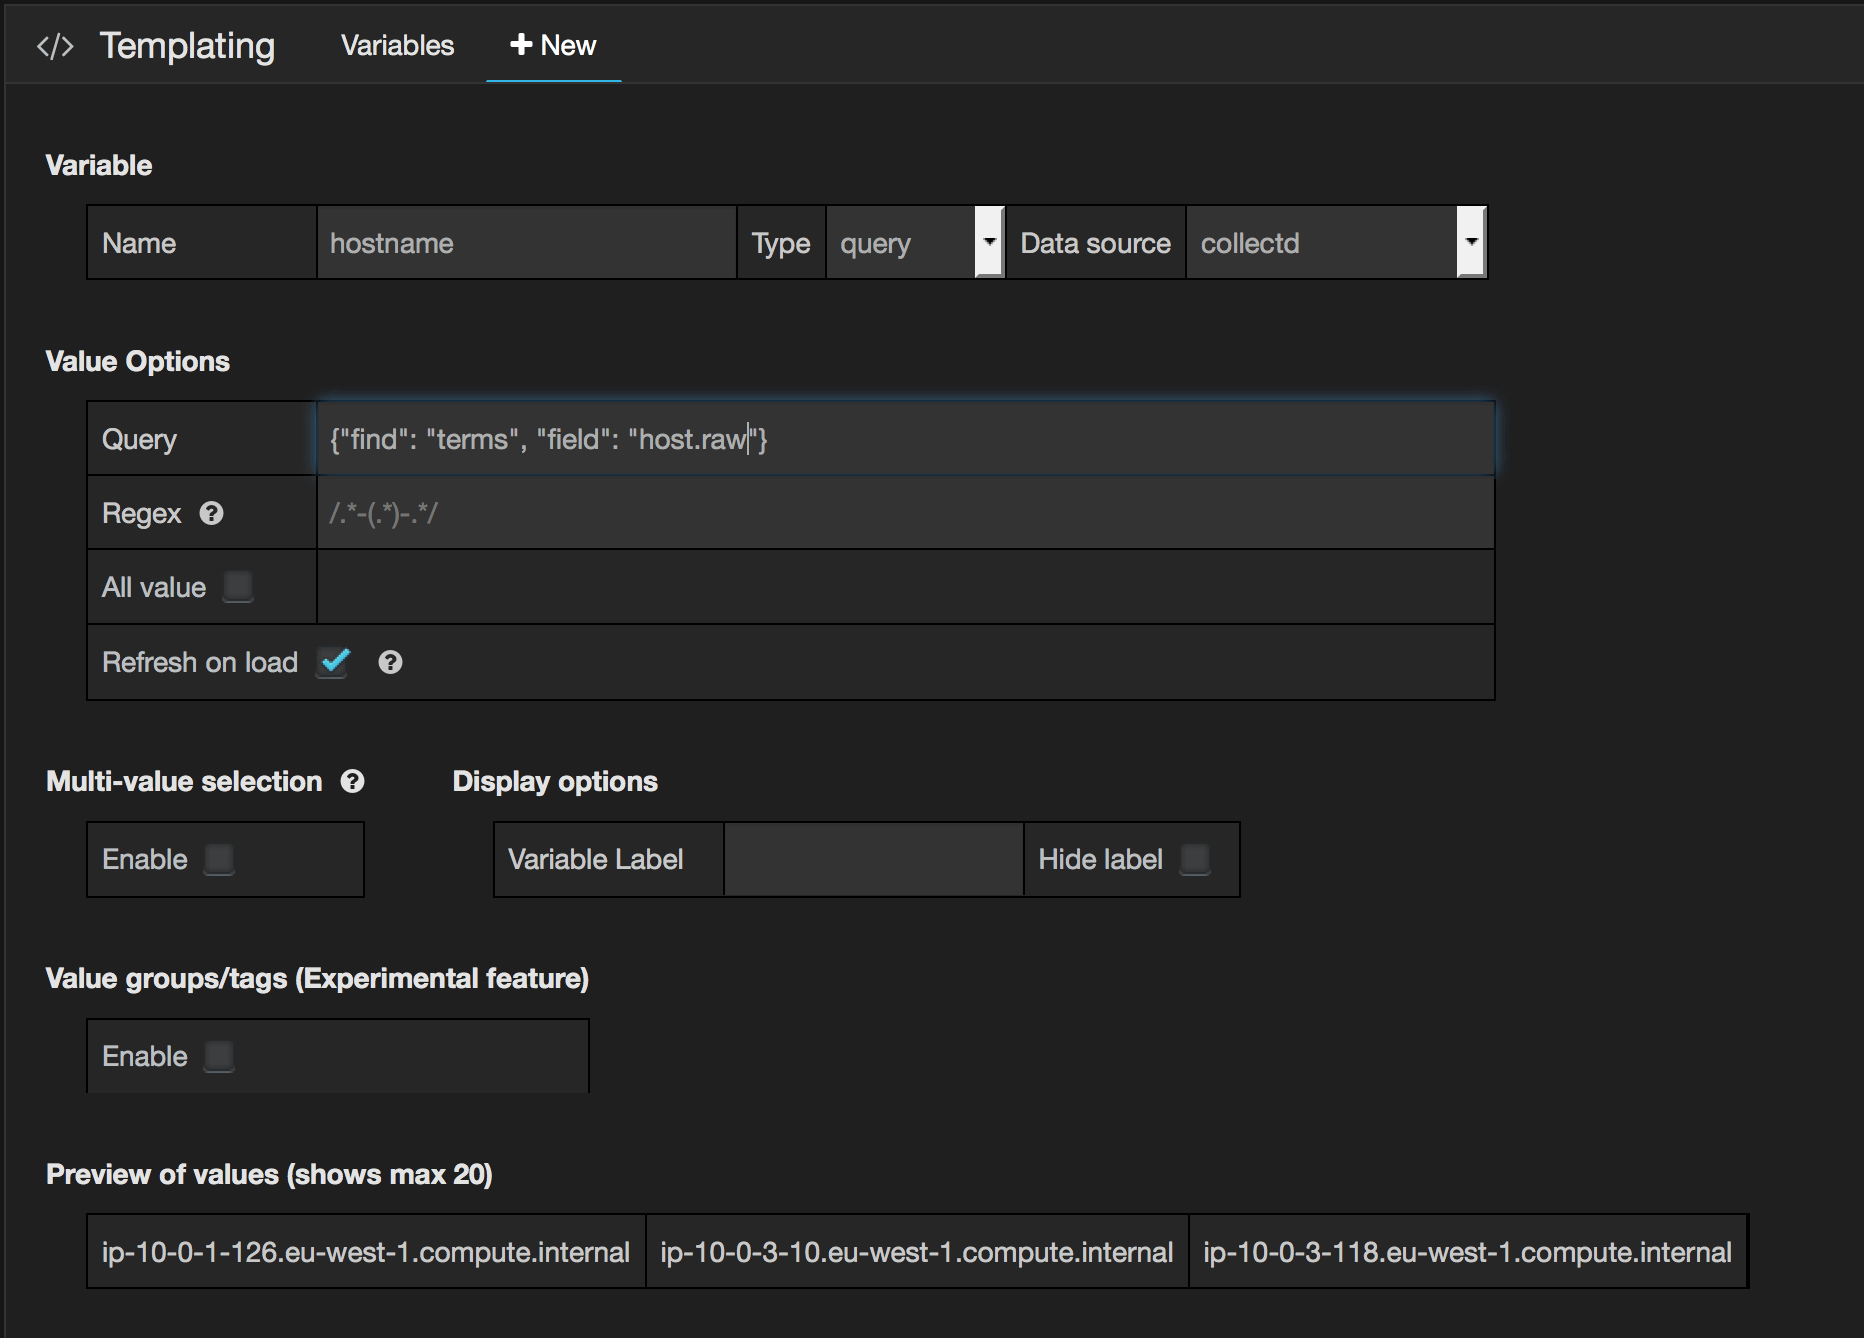Enable the All value checkbox

(237, 587)
